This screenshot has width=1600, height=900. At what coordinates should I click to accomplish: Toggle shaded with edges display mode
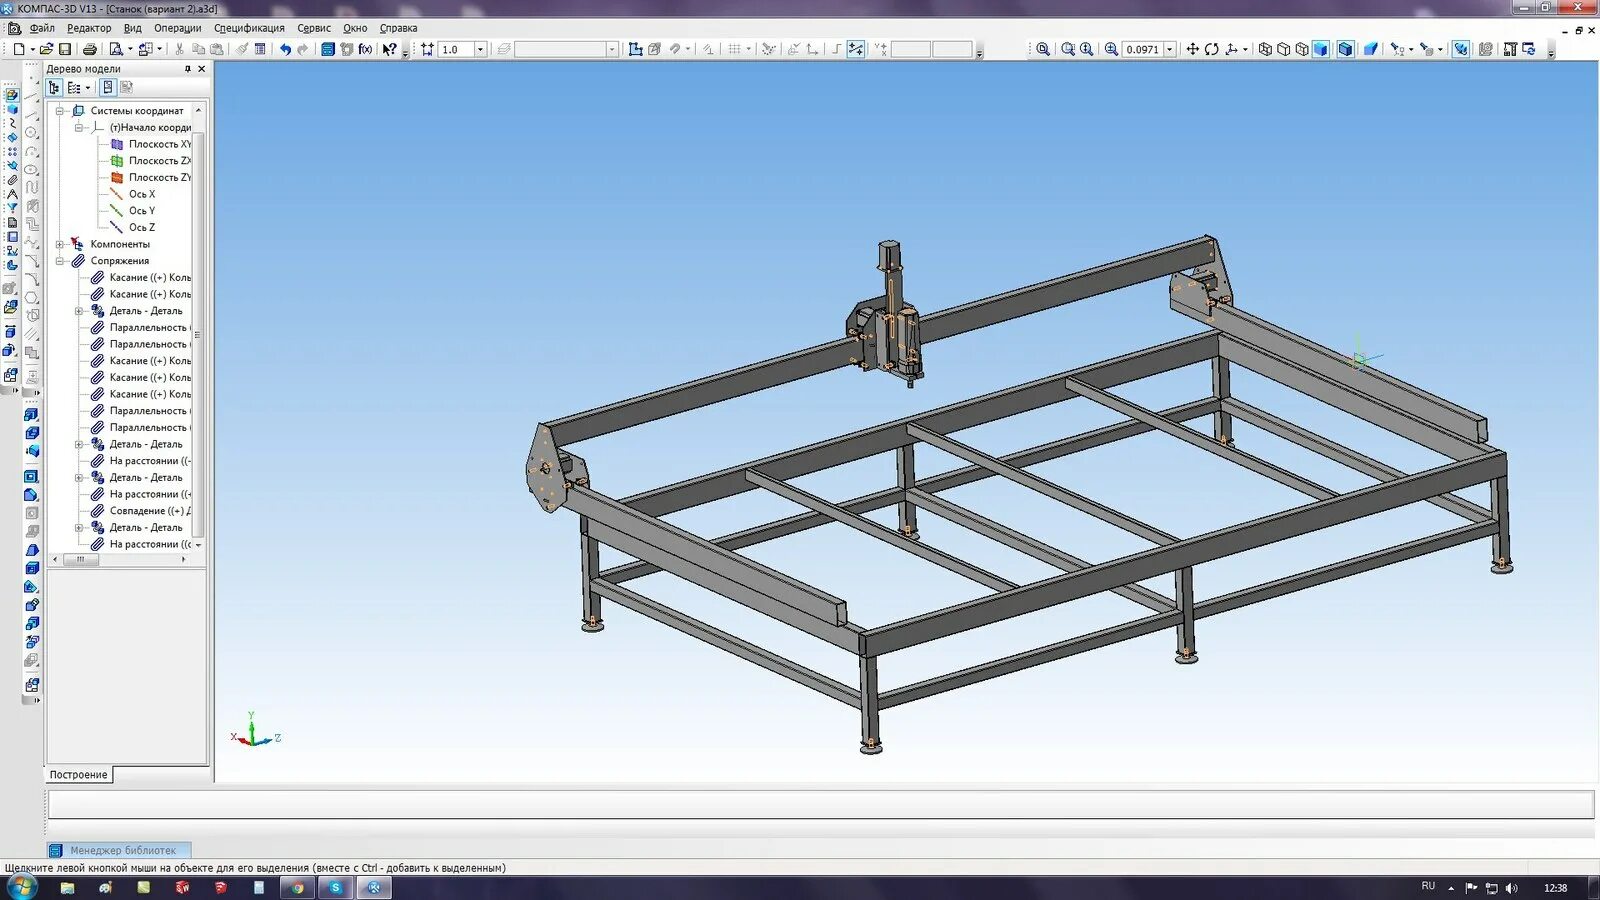point(1345,49)
